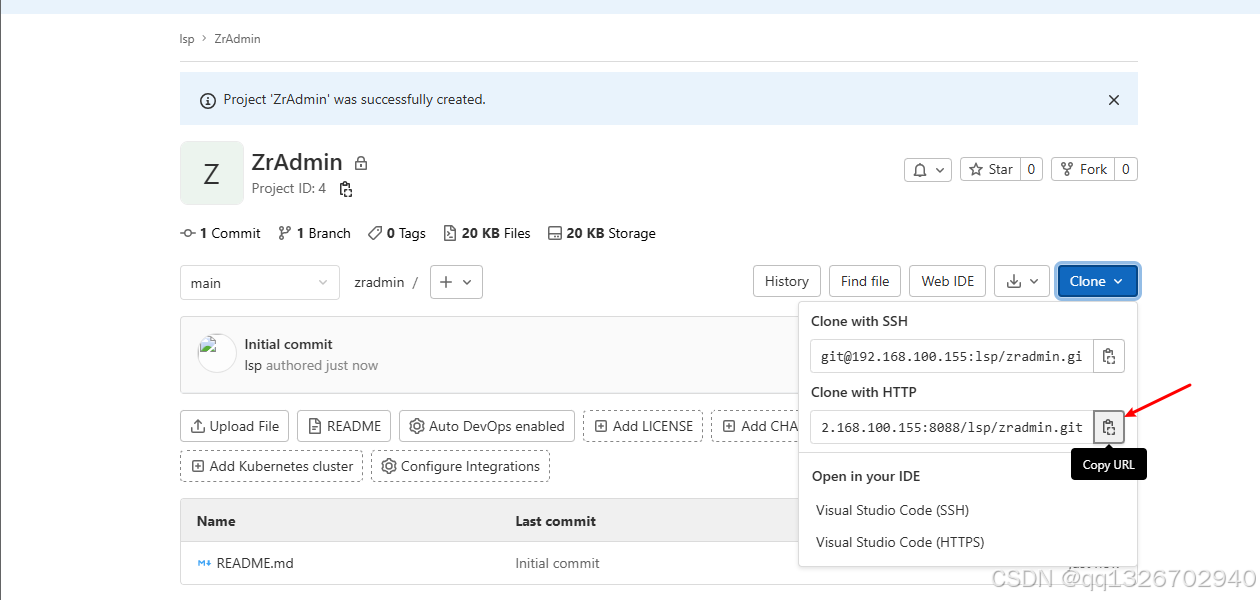This screenshot has height=600, width=1260.
Task: Expand the plus menu to create new file
Action: point(455,281)
